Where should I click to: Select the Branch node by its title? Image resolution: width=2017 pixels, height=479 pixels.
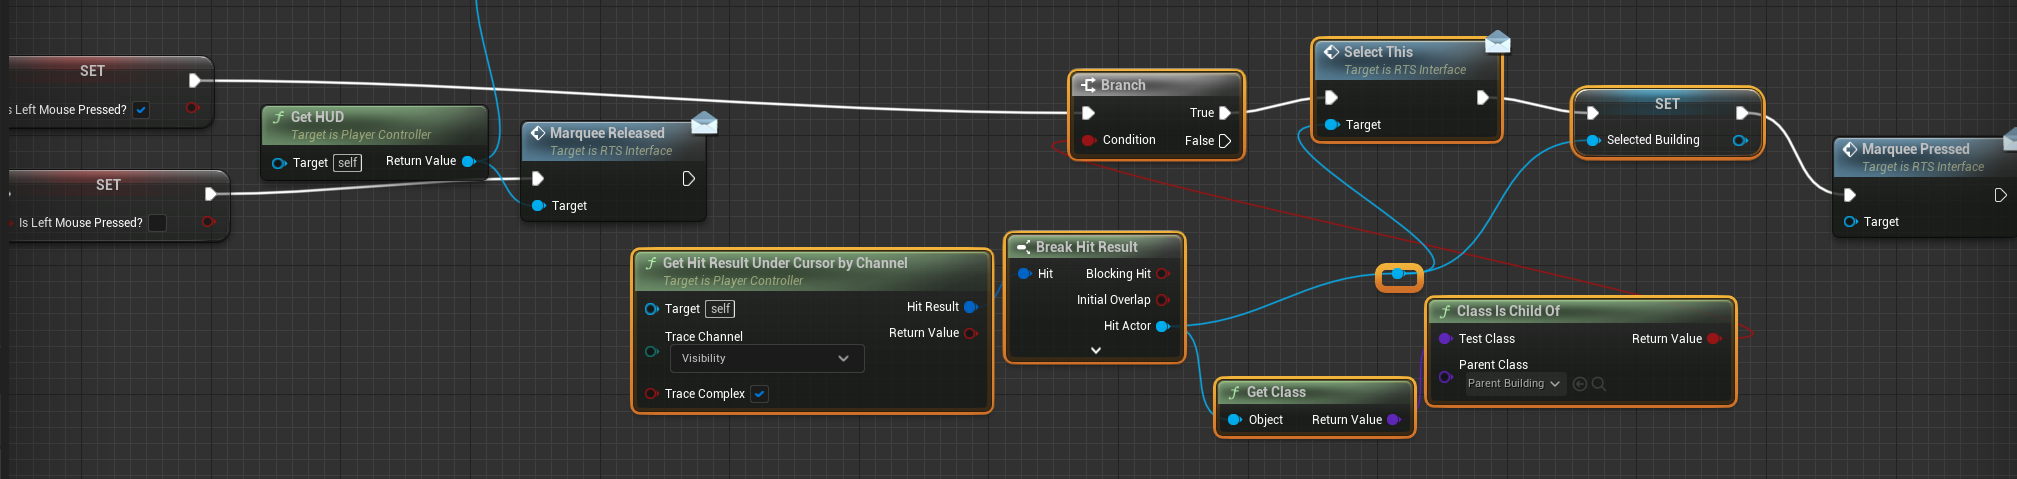click(x=1123, y=86)
